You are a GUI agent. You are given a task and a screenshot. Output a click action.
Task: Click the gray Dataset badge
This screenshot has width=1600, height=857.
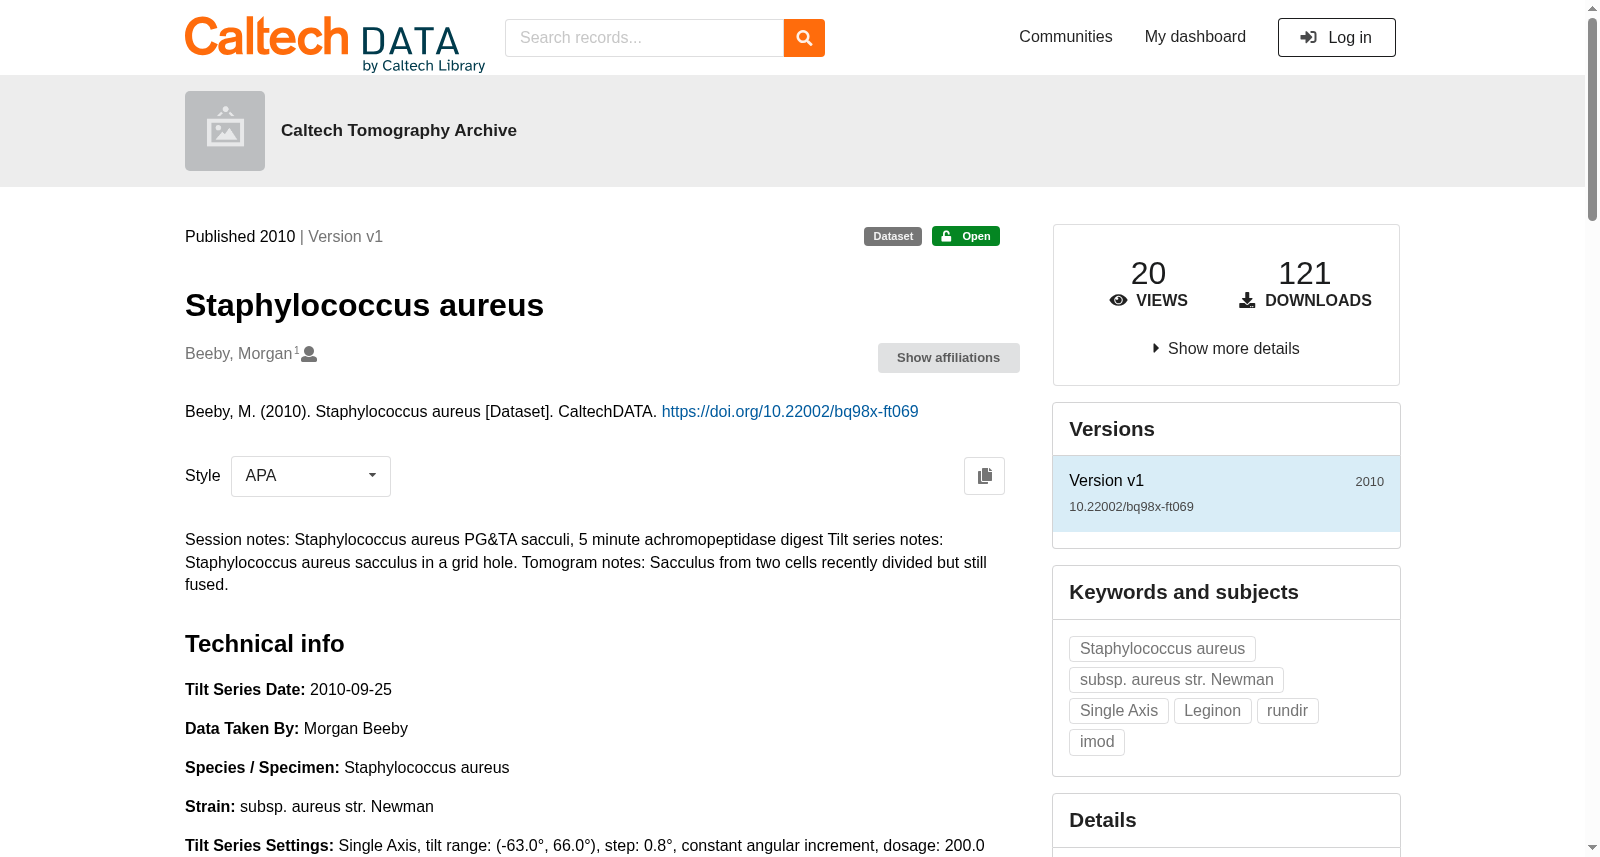(x=893, y=236)
